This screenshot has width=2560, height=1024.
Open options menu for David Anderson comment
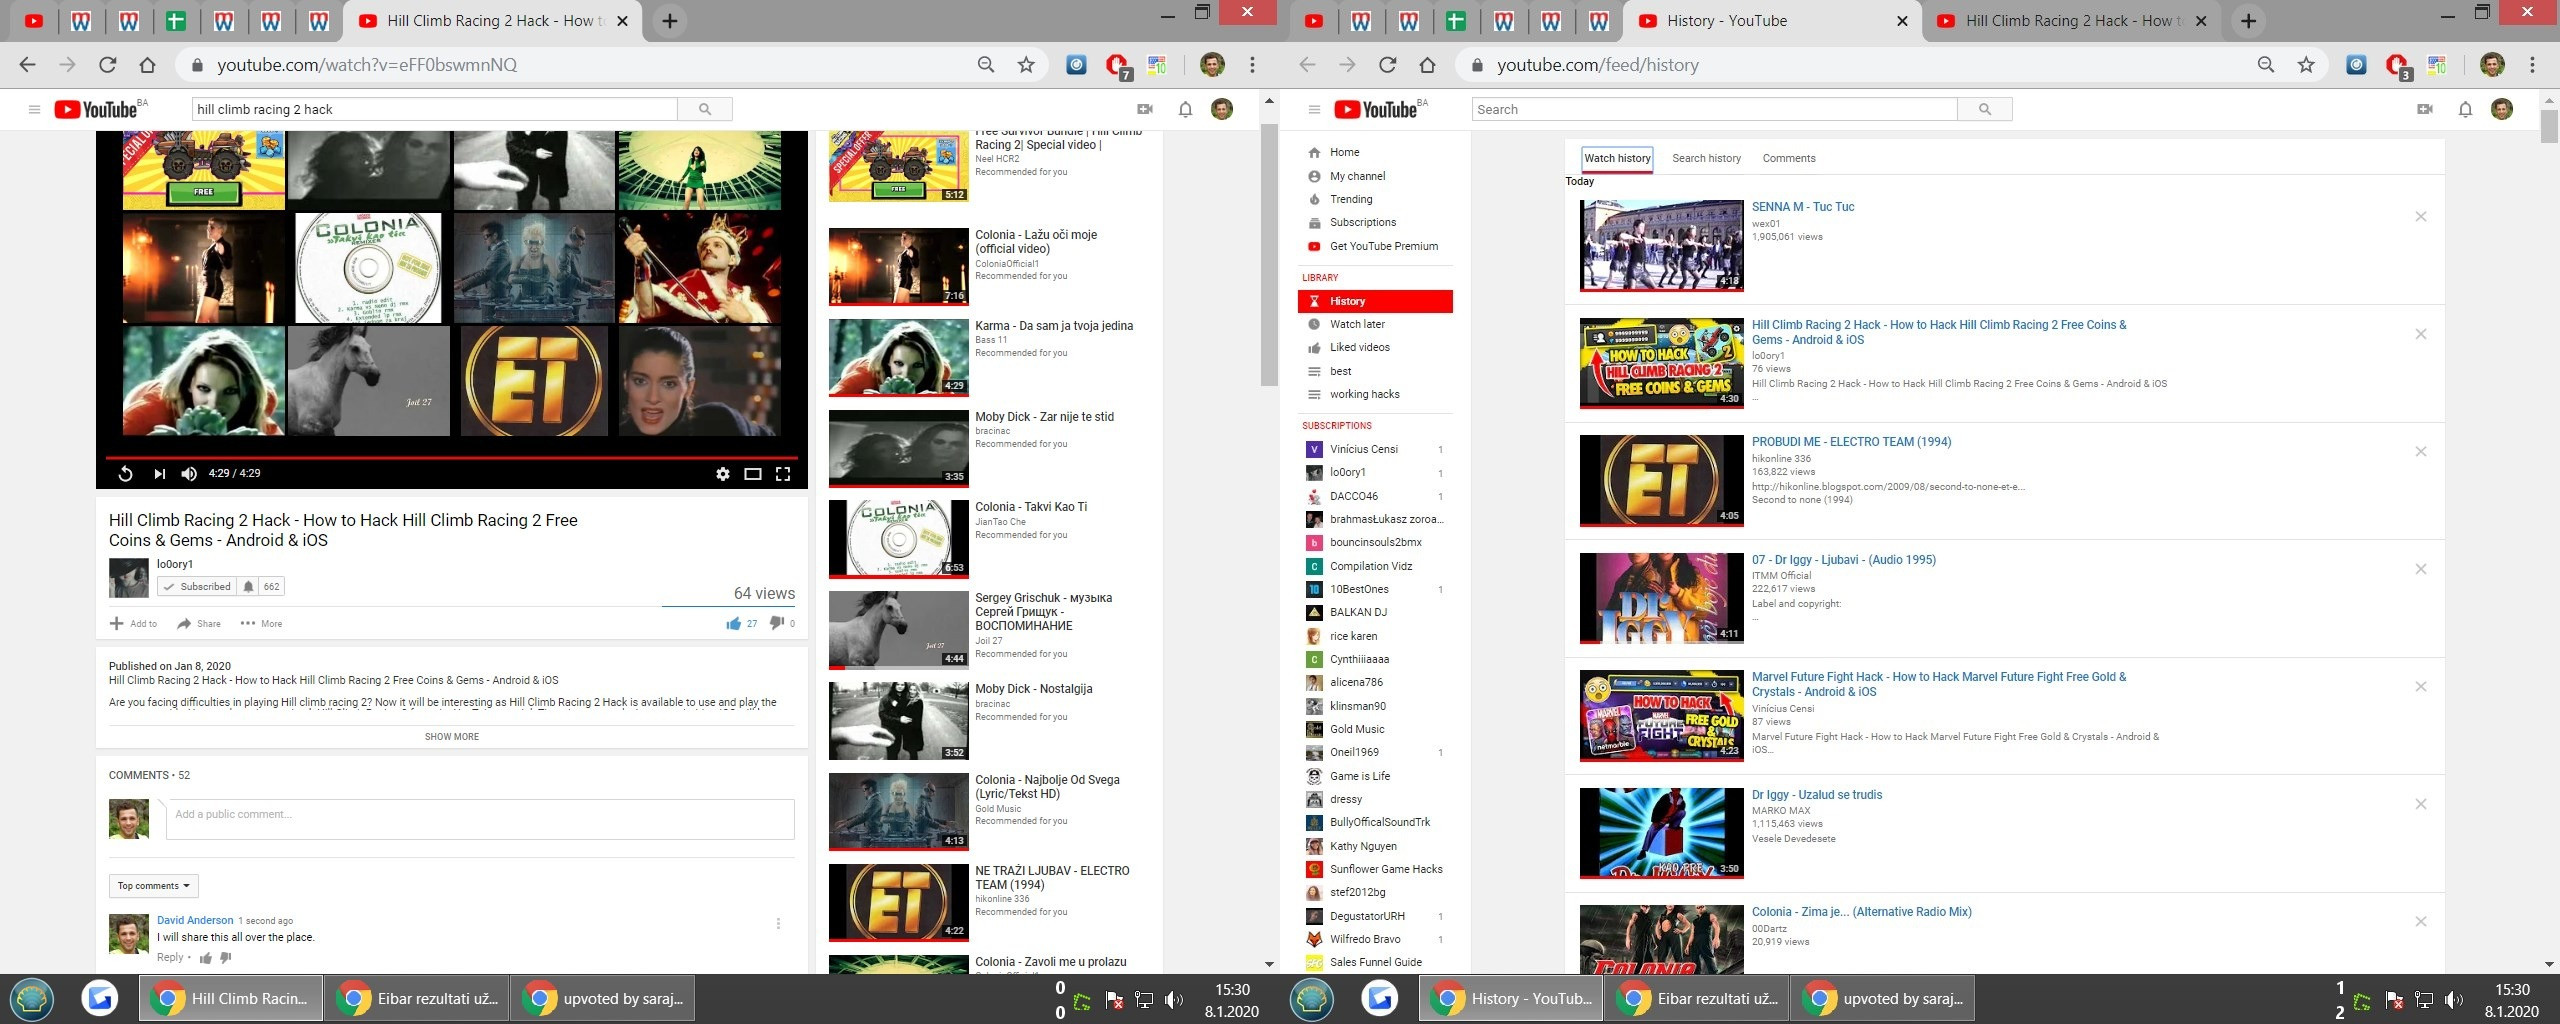point(778,924)
